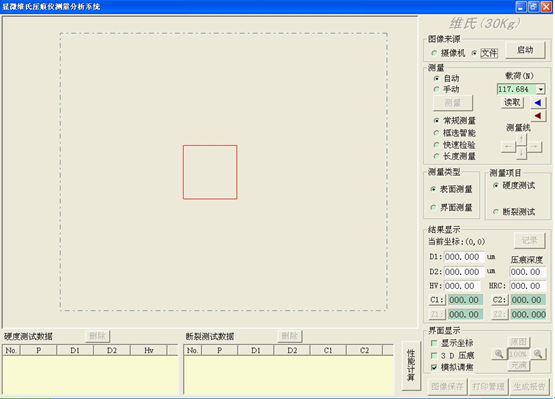Click the D2 column header in fracture table

pos(292,350)
